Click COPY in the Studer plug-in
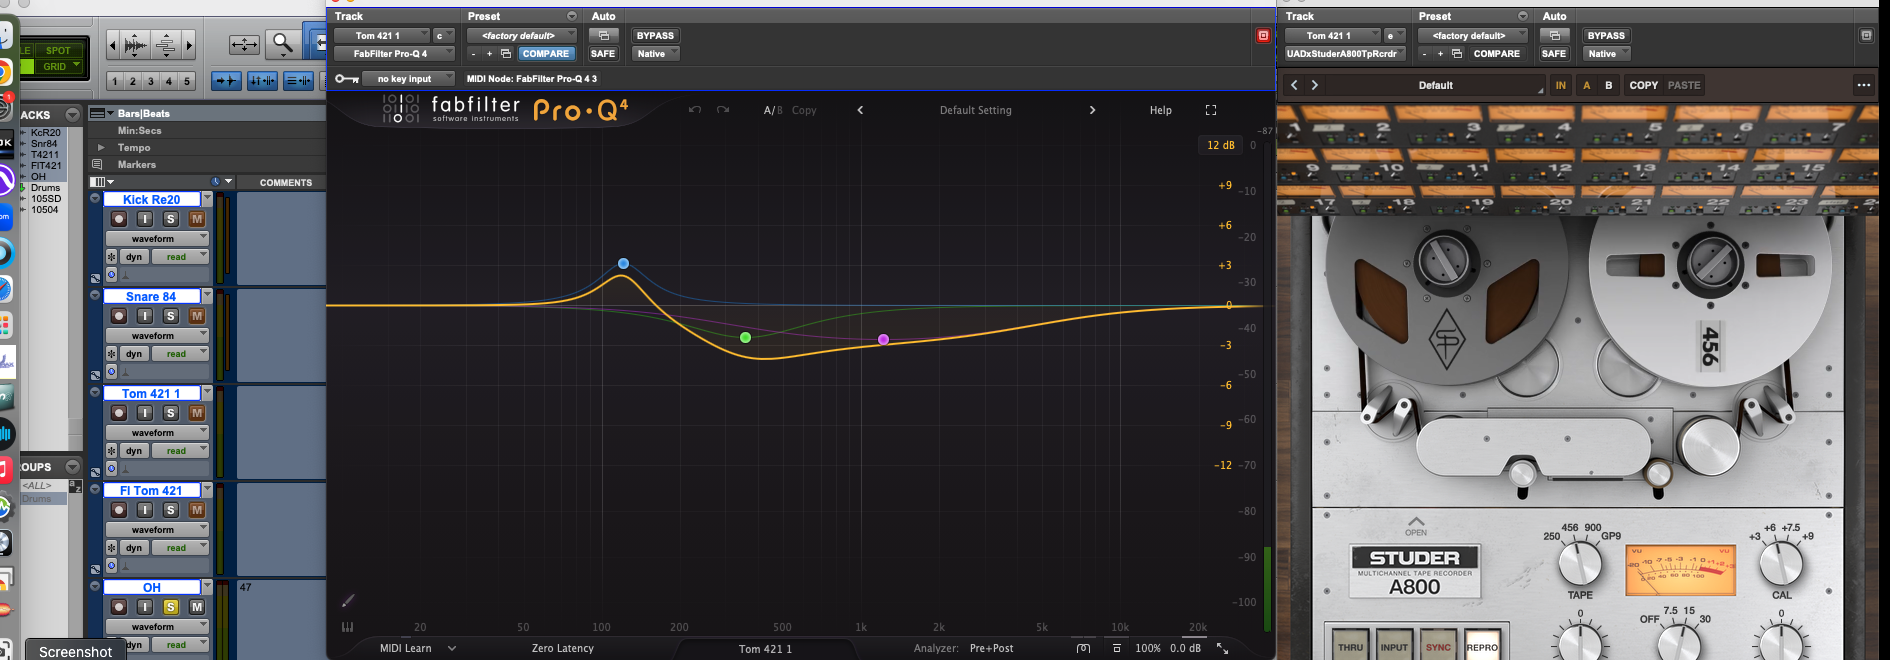The height and width of the screenshot is (660, 1890). (1643, 85)
